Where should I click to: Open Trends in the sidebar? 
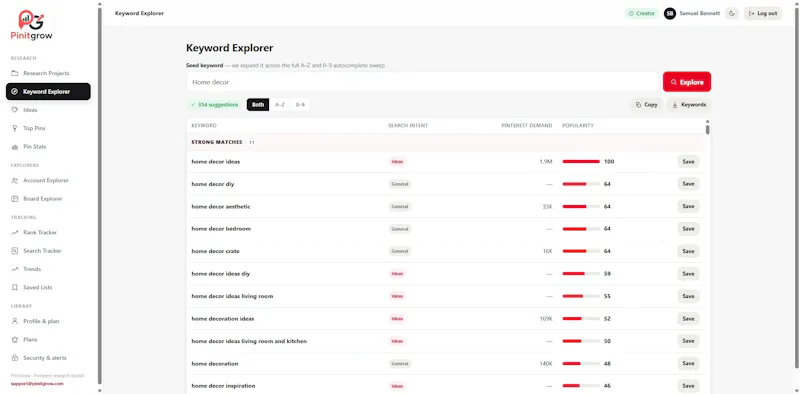48,269
